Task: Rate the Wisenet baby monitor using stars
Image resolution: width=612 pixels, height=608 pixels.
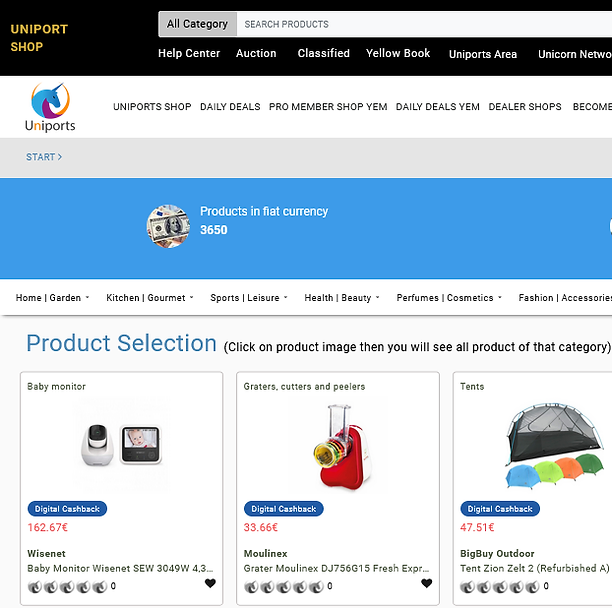Action: click(68, 586)
